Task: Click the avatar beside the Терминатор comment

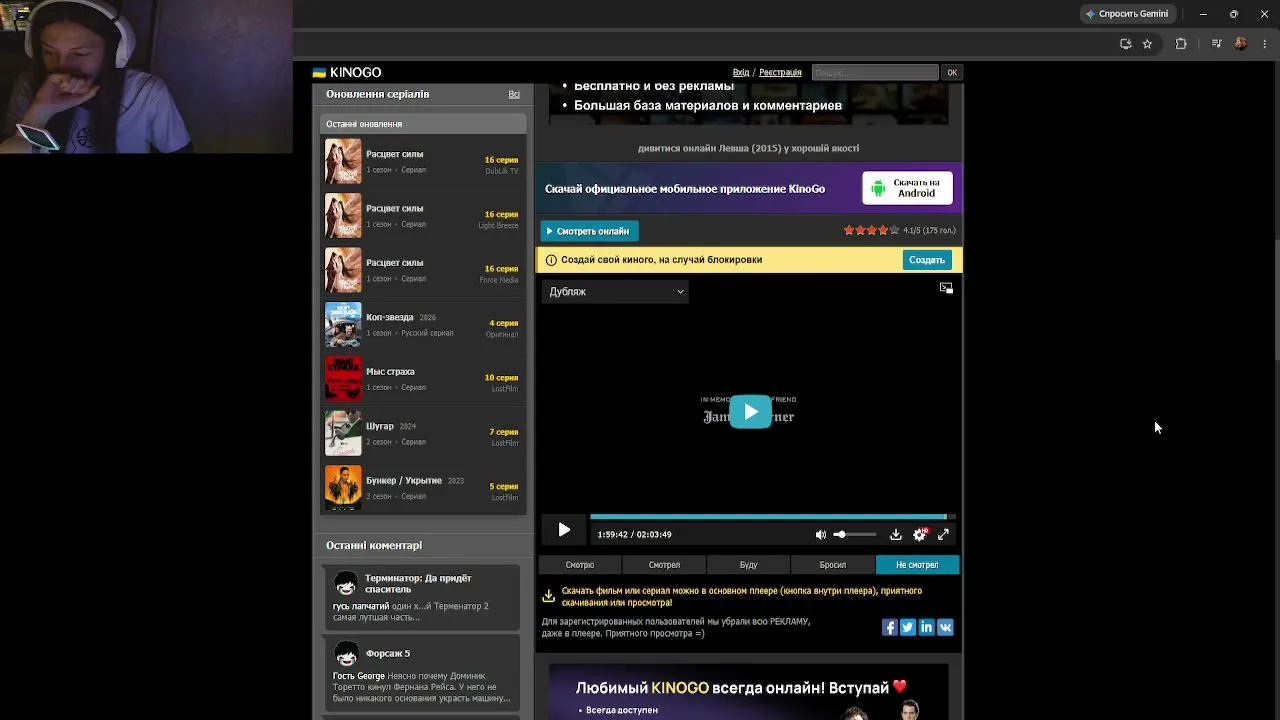Action: click(346, 583)
